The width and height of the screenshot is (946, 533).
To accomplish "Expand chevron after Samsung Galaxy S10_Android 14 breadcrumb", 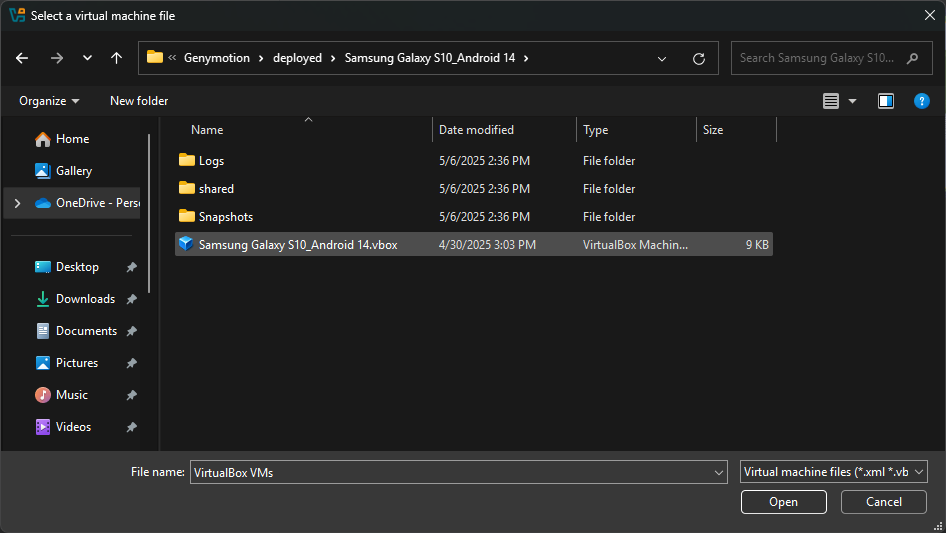I will click(526, 58).
